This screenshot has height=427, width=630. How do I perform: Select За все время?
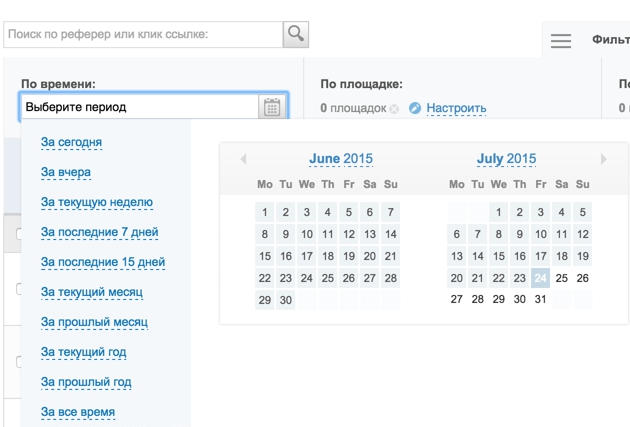pyautogui.click(x=78, y=412)
